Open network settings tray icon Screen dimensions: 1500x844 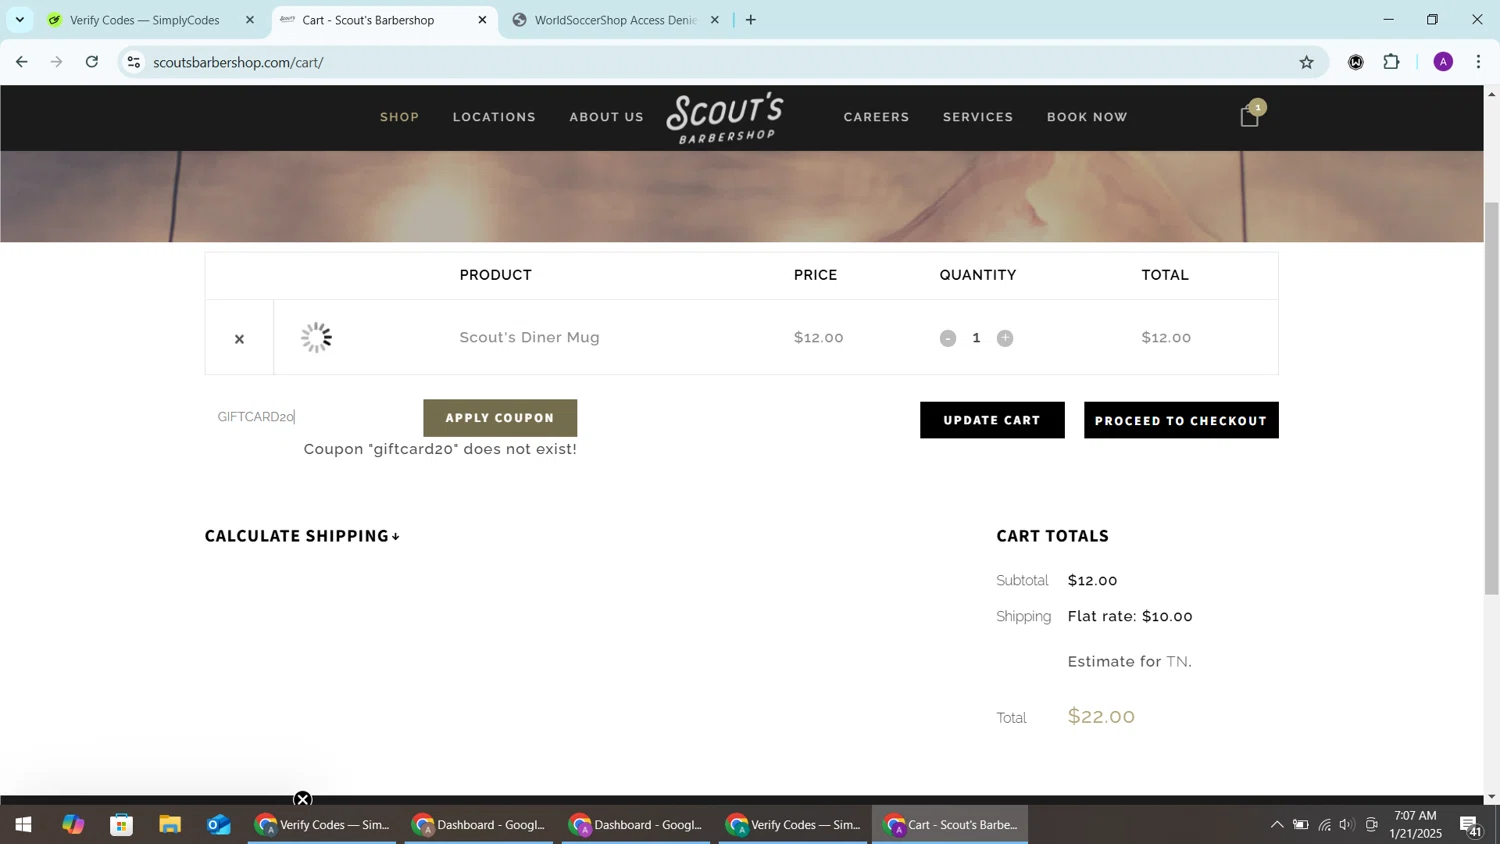pos(1324,825)
